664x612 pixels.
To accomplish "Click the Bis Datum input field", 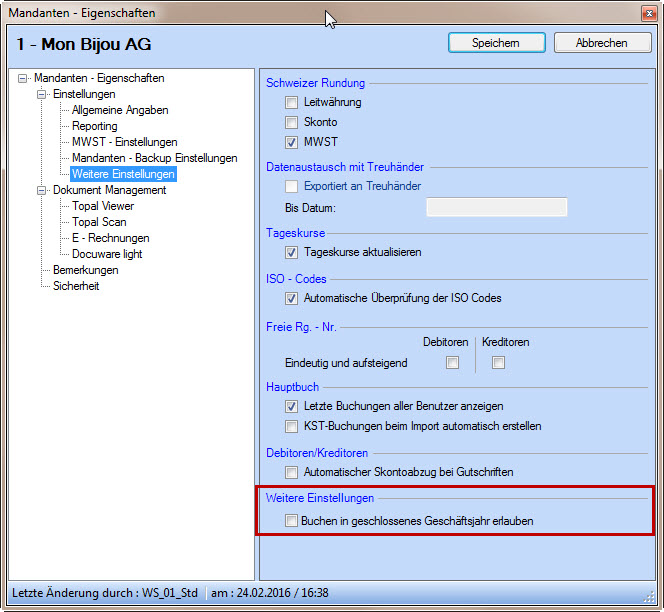I will click(x=496, y=207).
